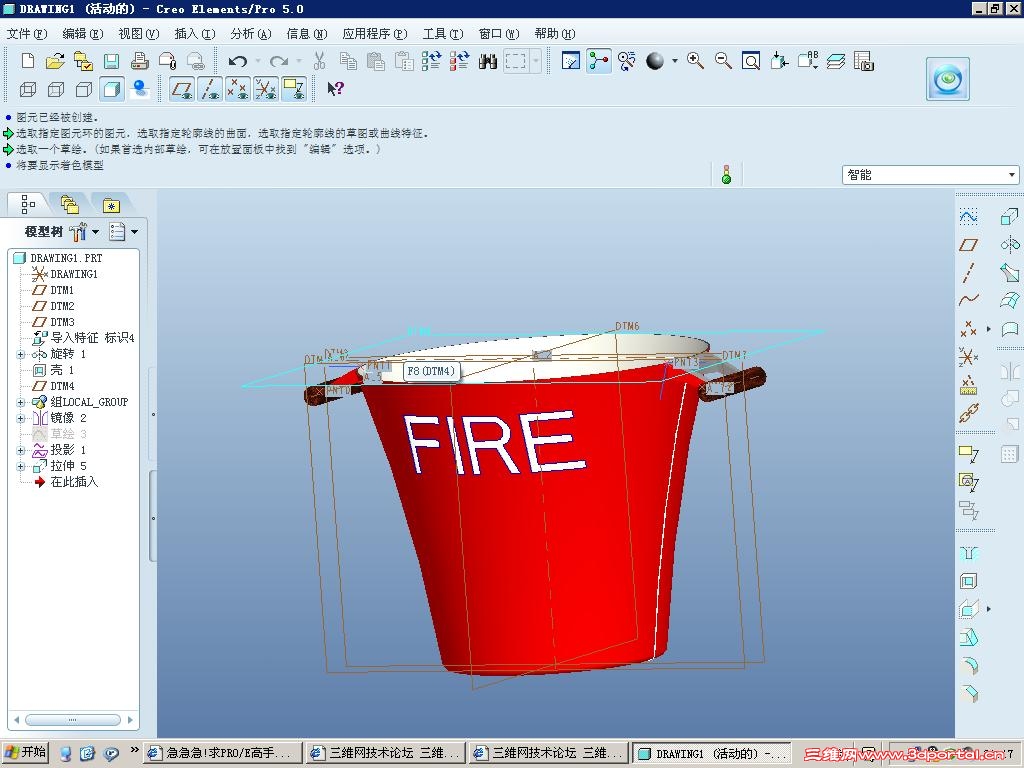Select the zoom-in magnifier tool
1024x768 pixels.
[695, 61]
